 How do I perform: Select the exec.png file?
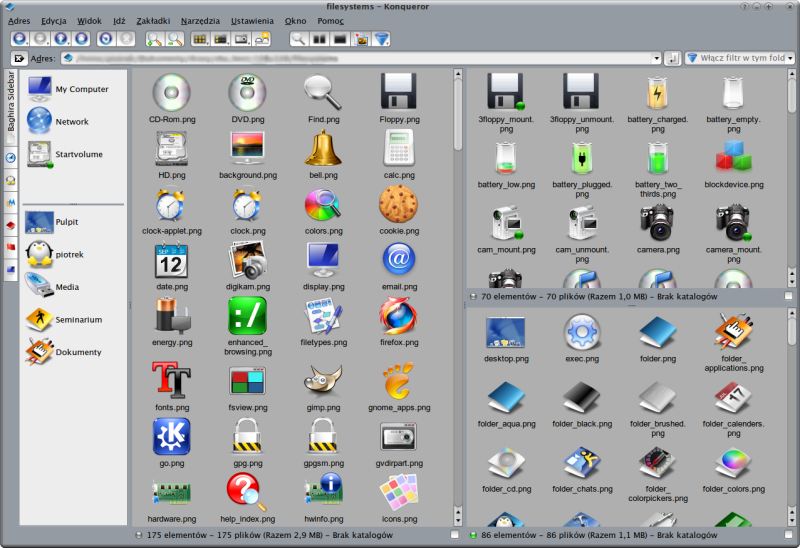point(582,338)
